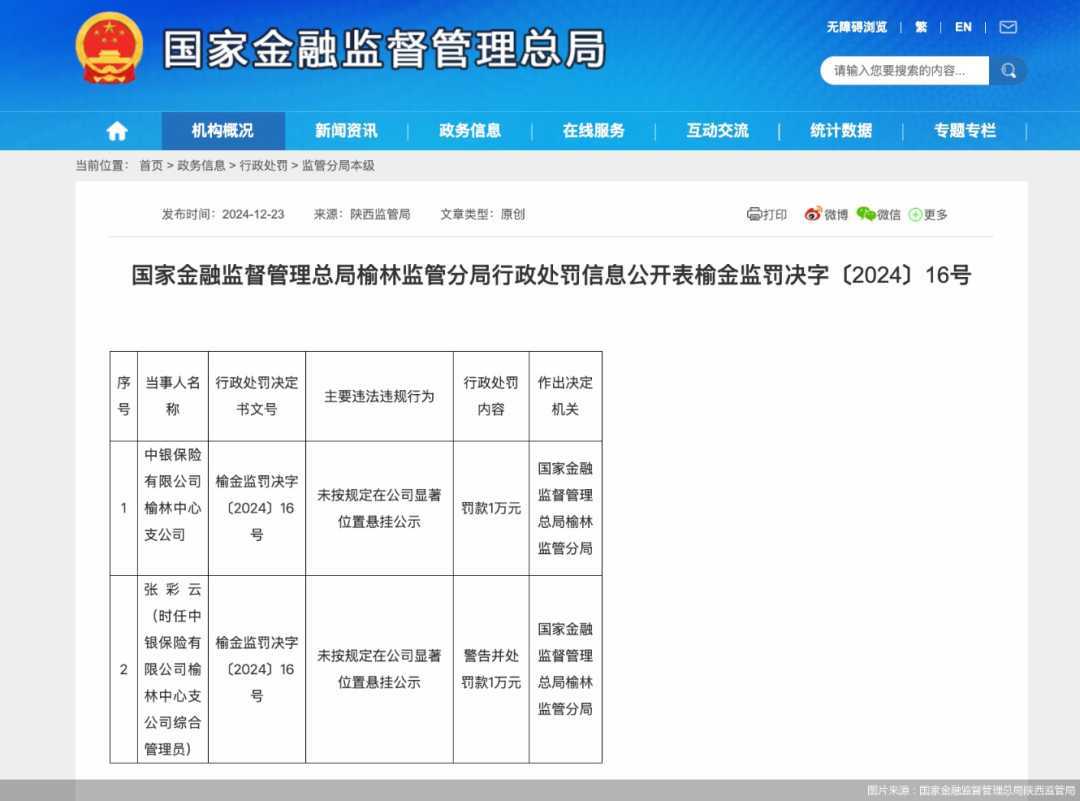1080x801 pixels.
Task: Open 无障碍浏览 accessibility link
Action: tap(856, 27)
